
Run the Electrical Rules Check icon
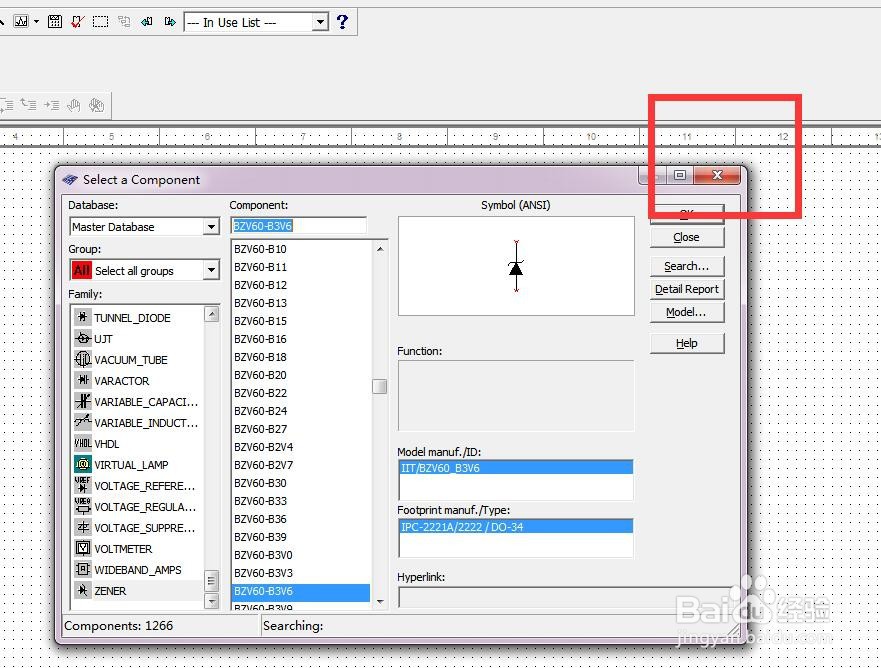tap(78, 22)
